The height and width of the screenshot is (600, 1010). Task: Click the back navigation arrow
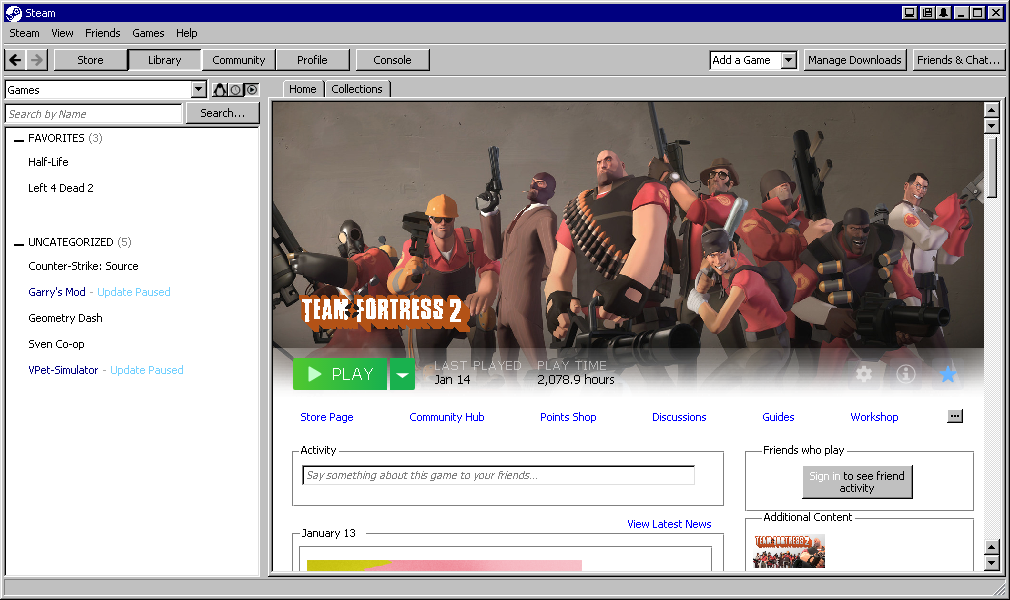[x=15, y=60]
